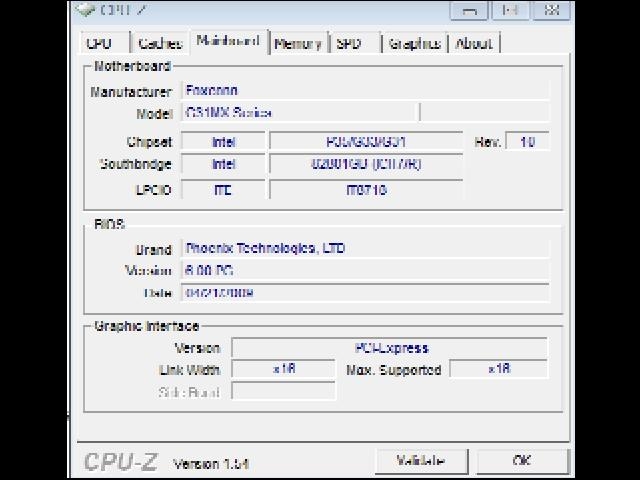Click the chipset Rev. value box

pos(527,142)
